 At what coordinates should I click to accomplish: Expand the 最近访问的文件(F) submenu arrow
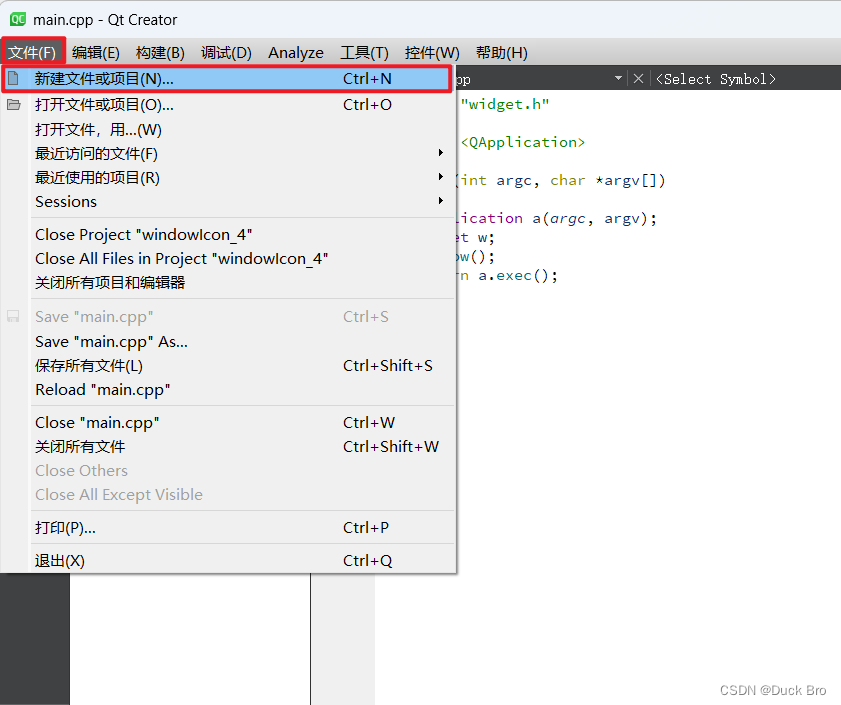tap(441, 153)
